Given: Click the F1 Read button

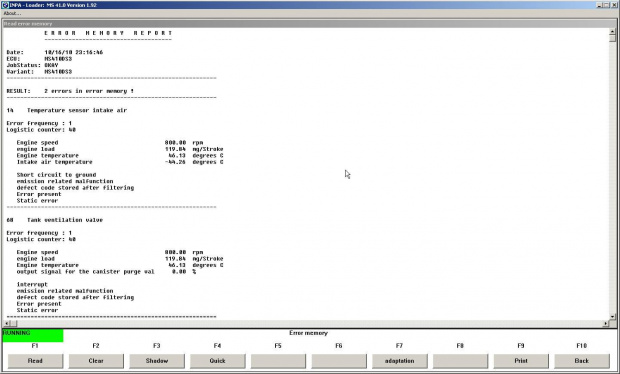Looking at the screenshot, I should pyautogui.click(x=35, y=361).
